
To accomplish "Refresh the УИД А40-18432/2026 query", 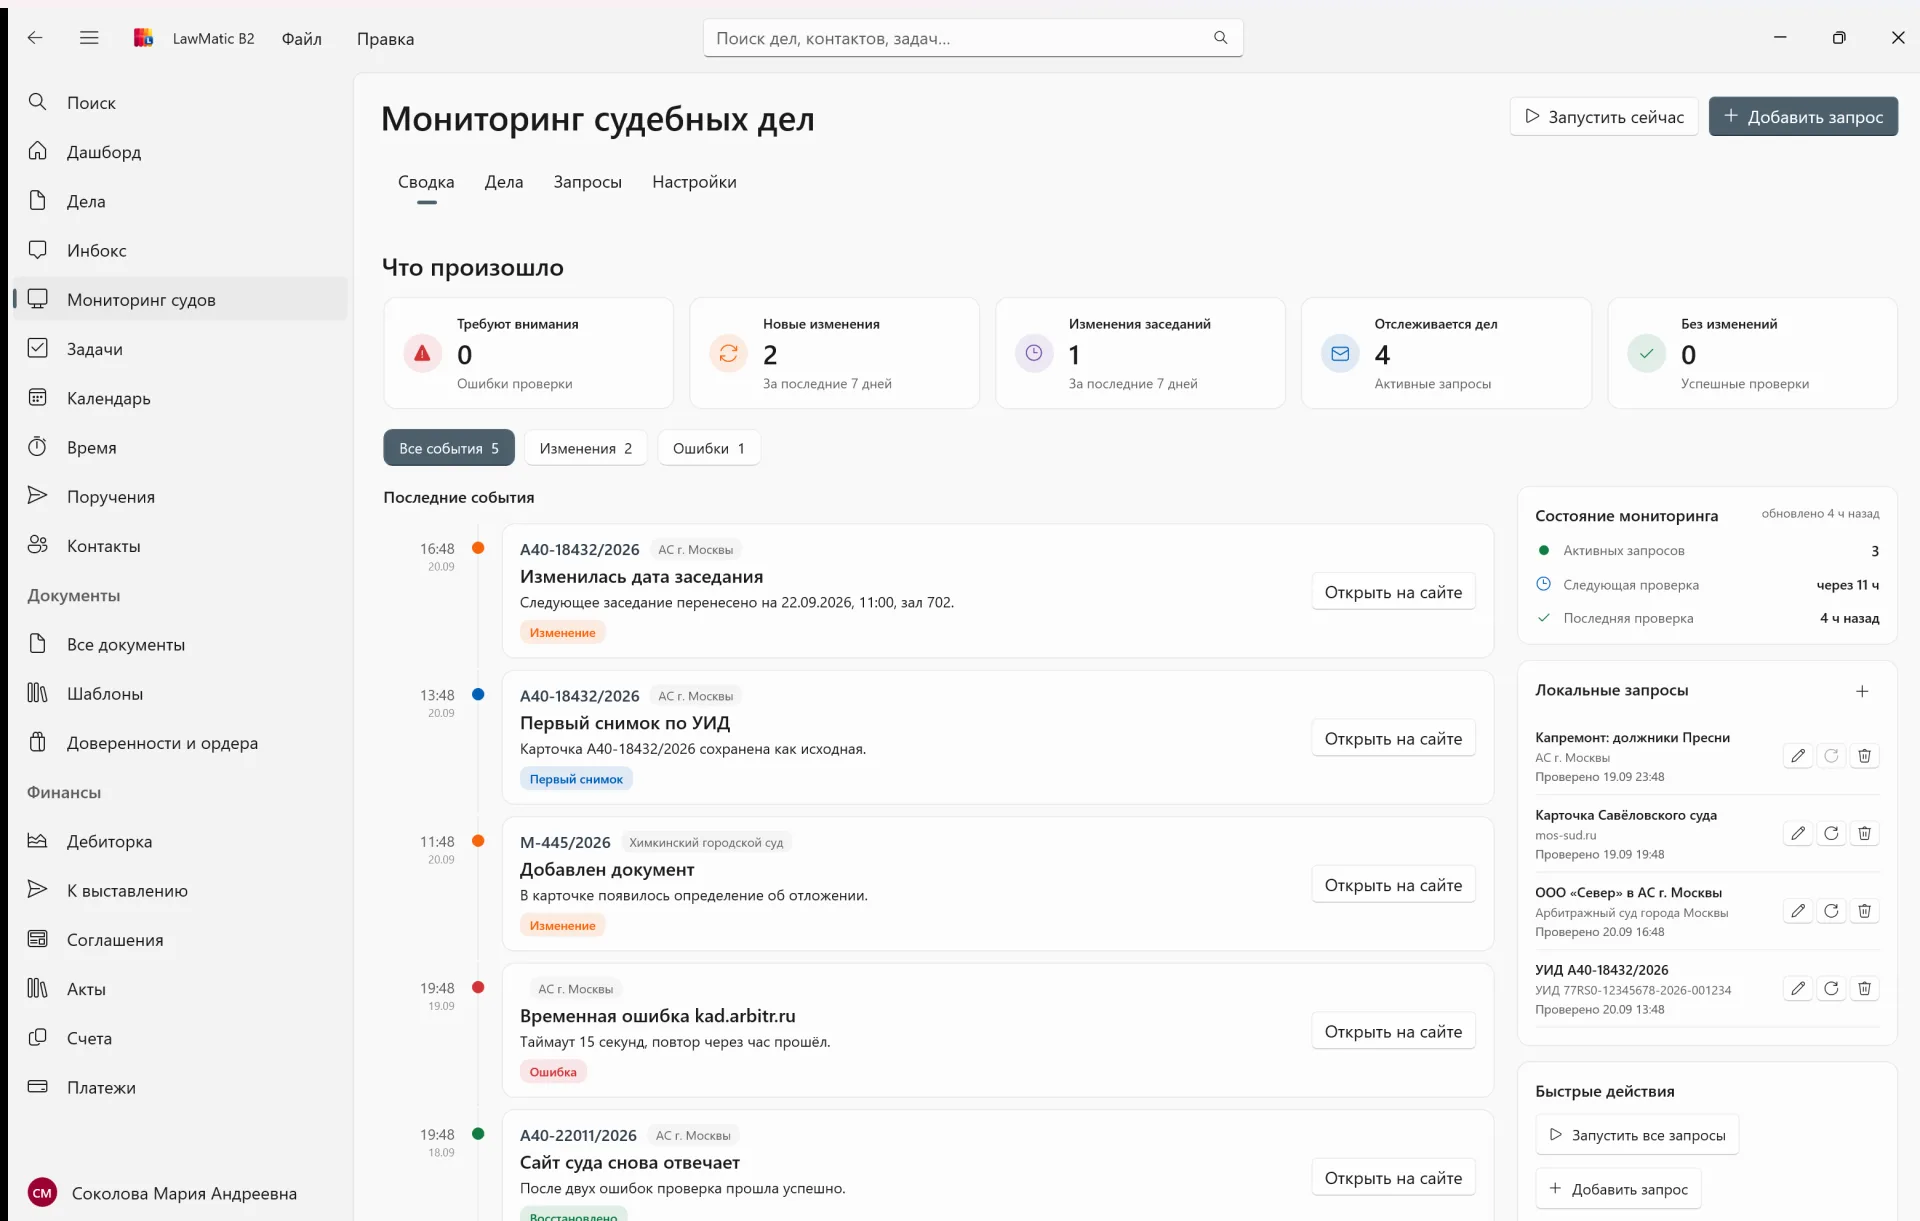I will (x=1831, y=989).
